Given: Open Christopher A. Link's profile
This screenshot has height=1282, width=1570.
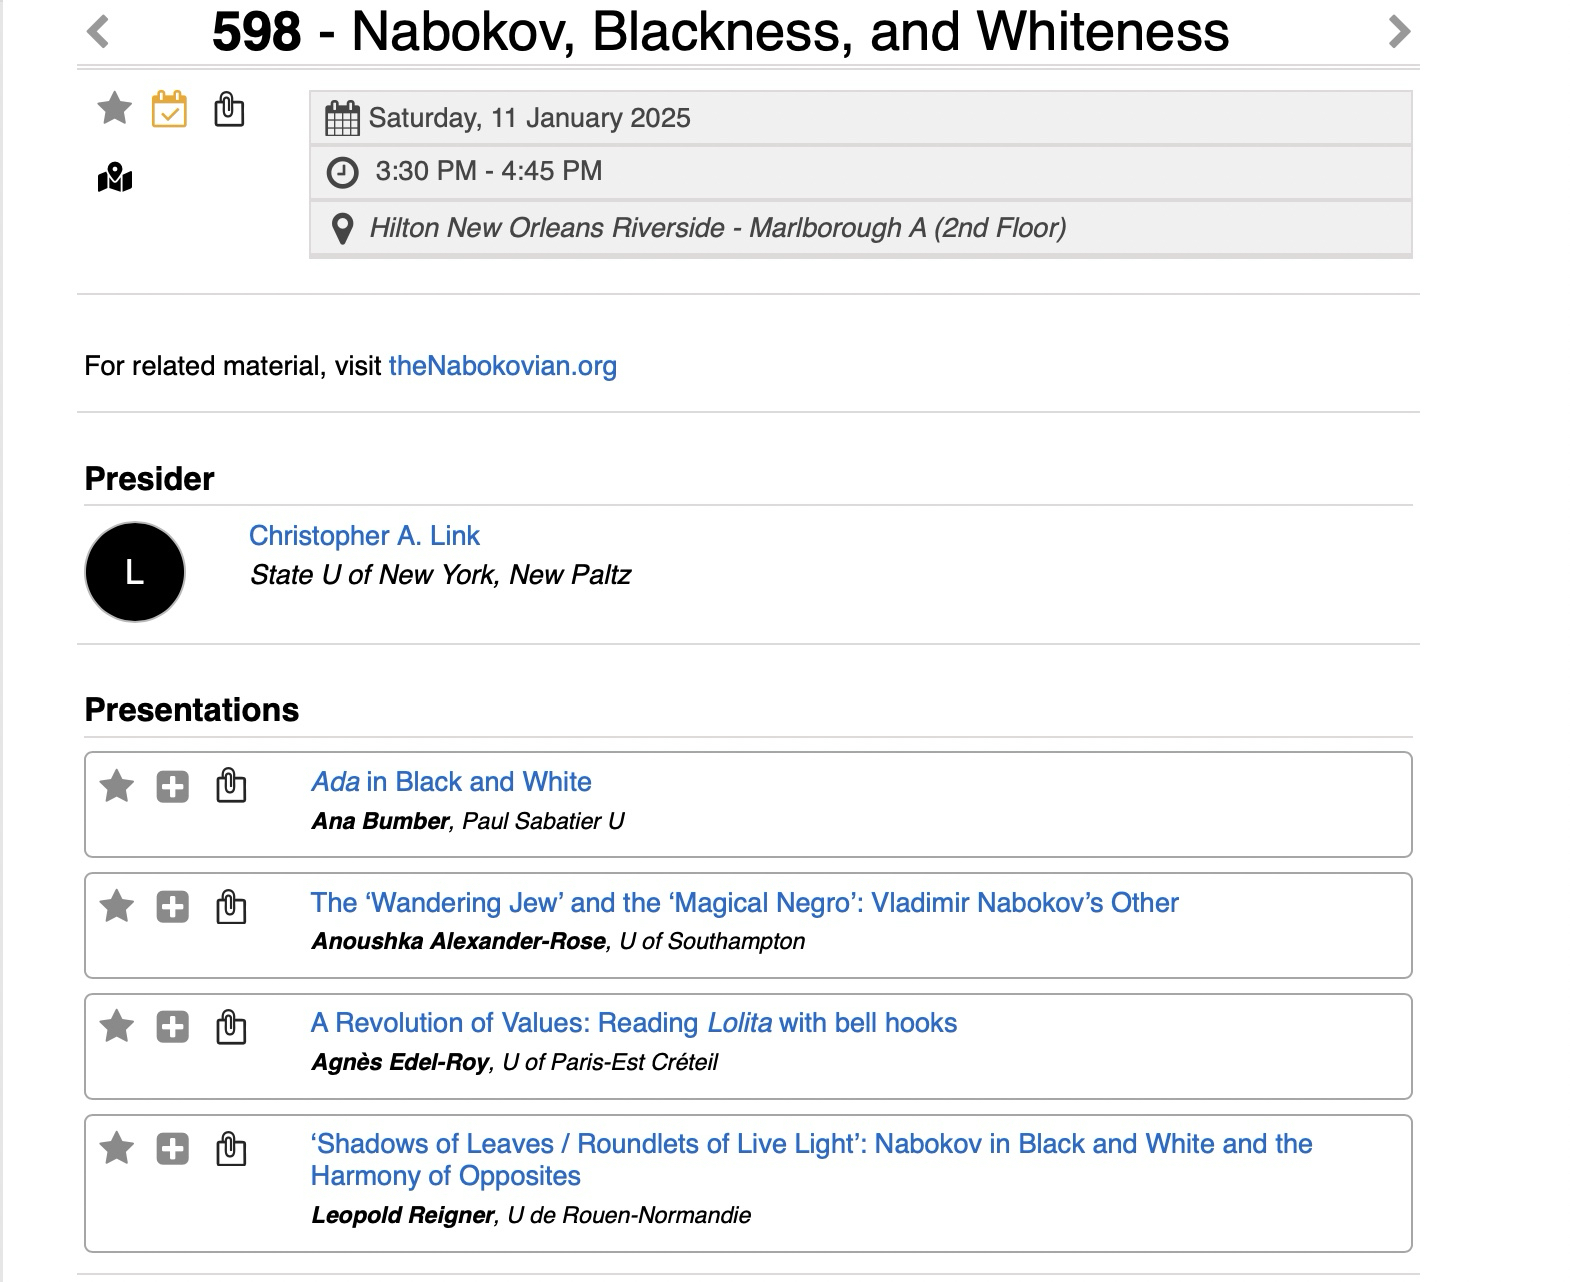Looking at the screenshot, I should [x=364, y=536].
